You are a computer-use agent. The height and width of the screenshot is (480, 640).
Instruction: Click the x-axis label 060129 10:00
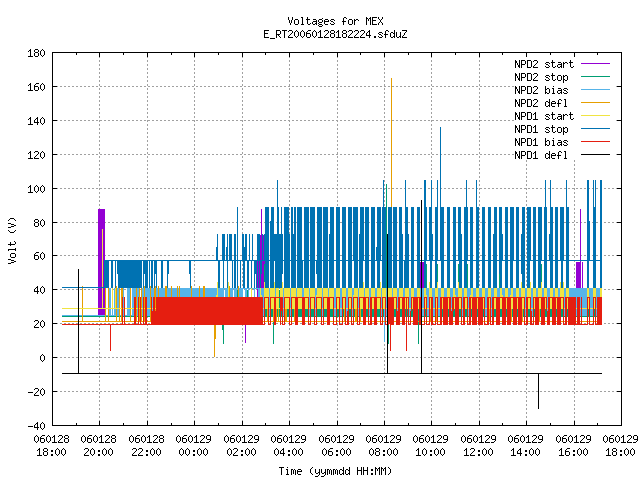(431, 446)
